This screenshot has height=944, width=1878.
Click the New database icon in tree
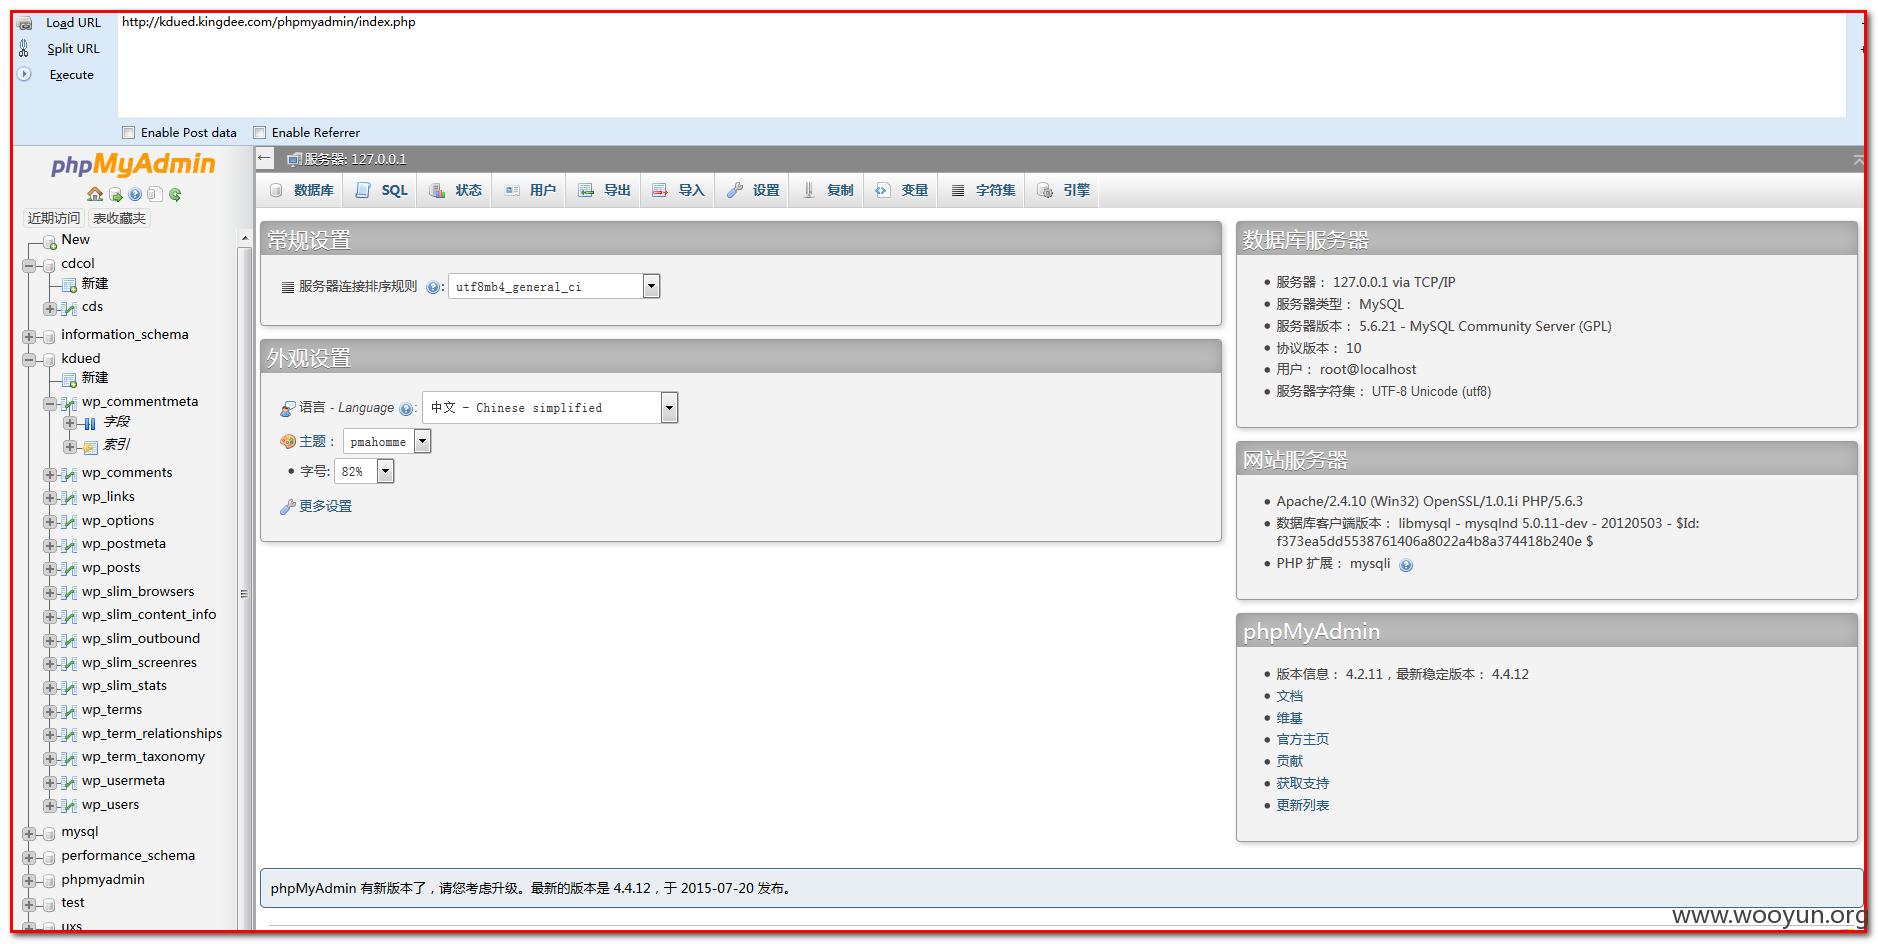tap(50, 242)
